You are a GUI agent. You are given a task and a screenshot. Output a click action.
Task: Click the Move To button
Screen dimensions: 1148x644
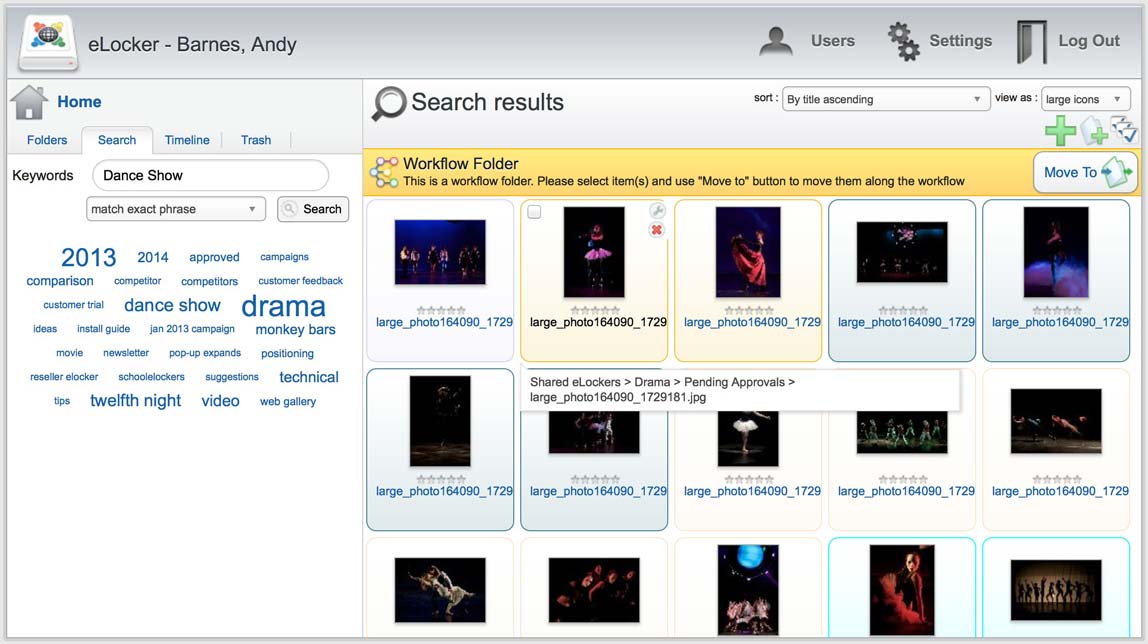(x=1085, y=173)
